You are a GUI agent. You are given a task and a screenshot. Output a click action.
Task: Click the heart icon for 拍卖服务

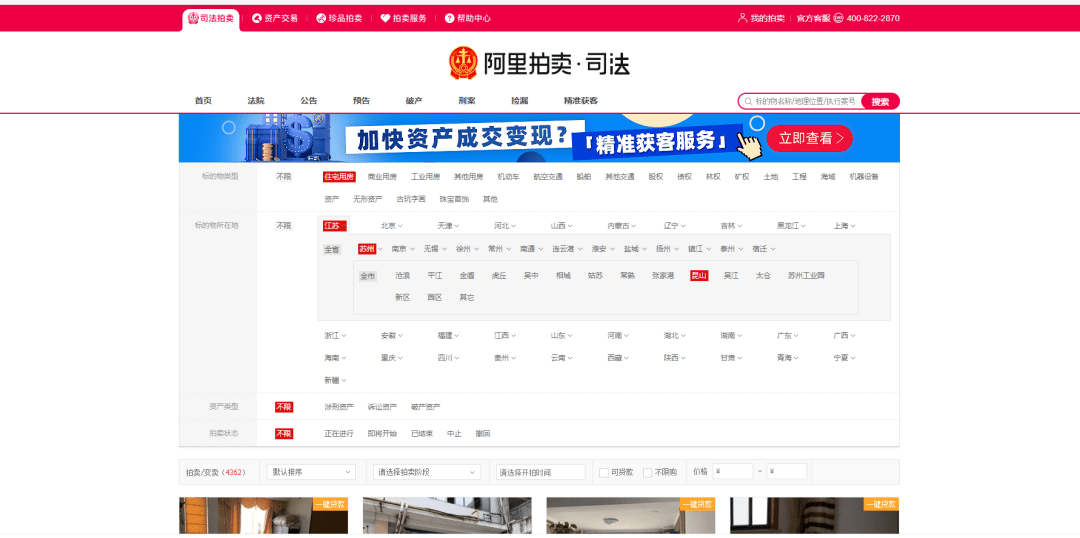coord(385,18)
